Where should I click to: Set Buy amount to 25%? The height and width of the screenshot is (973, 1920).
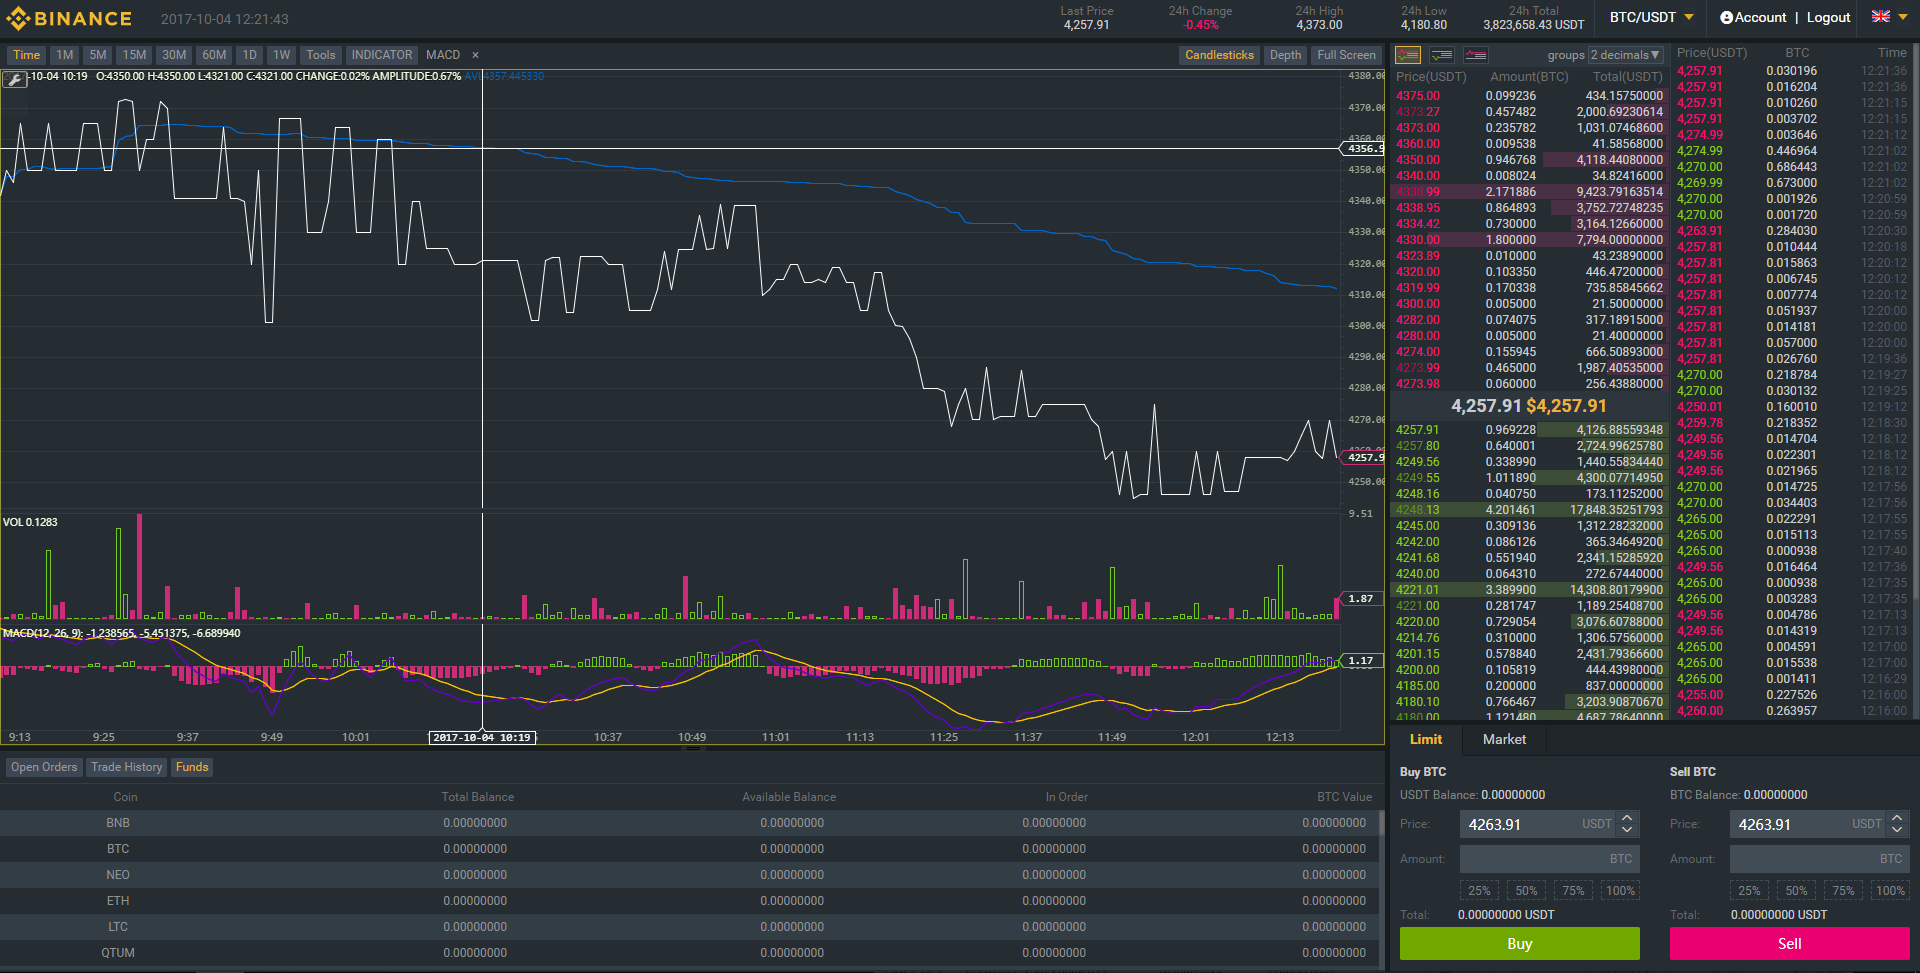[x=1479, y=890]
